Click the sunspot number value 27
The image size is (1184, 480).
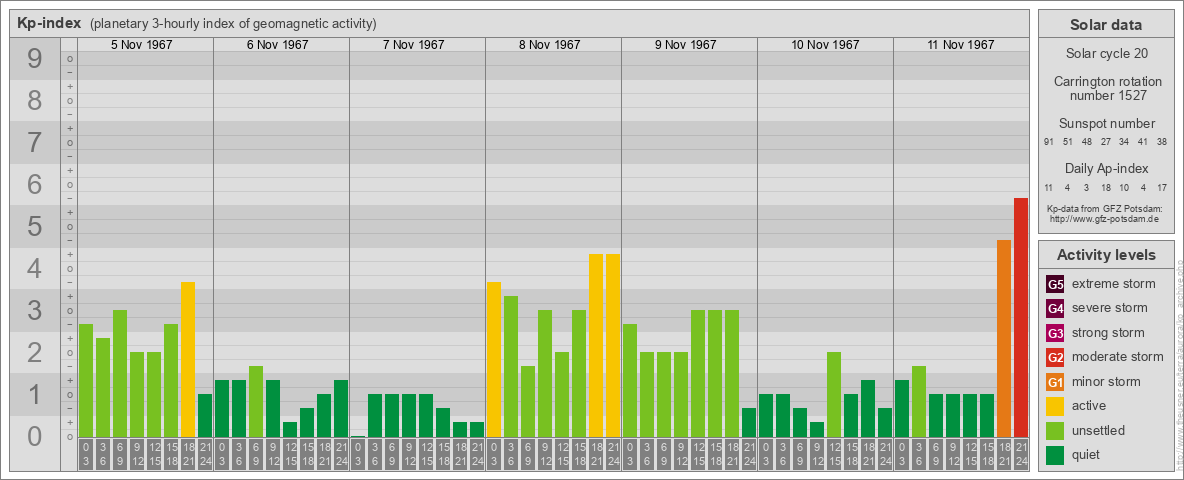coord(1105,142)
